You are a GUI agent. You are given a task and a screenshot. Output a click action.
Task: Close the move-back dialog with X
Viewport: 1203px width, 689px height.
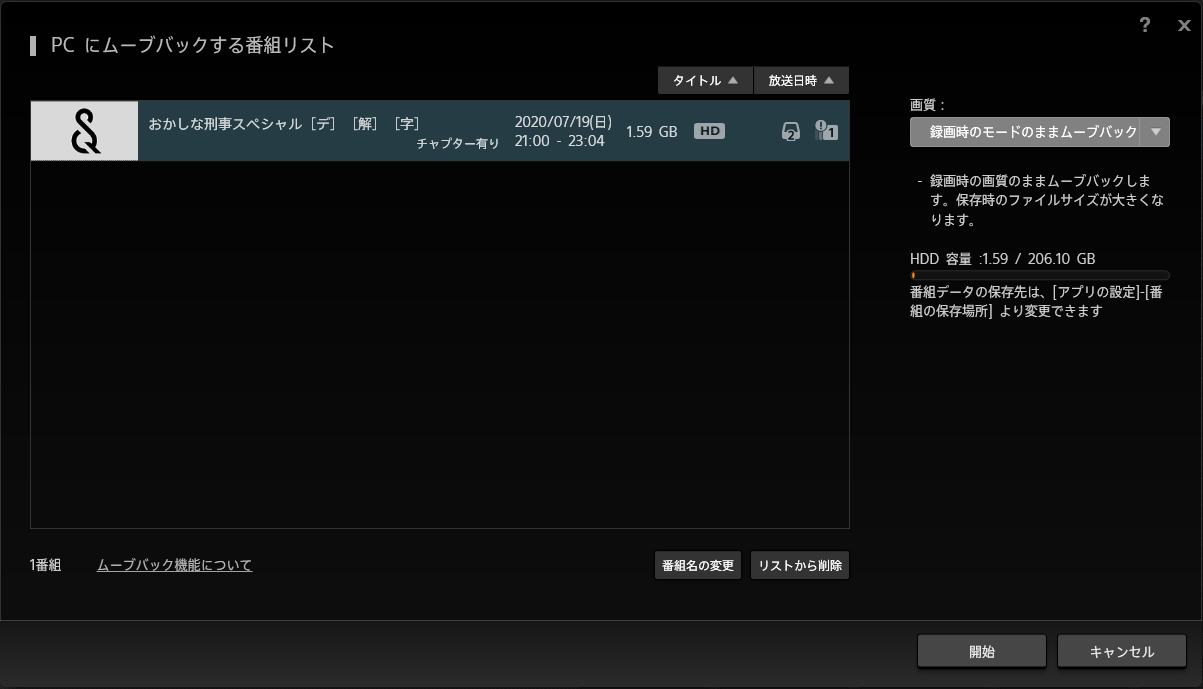(x=1184, y=26)
